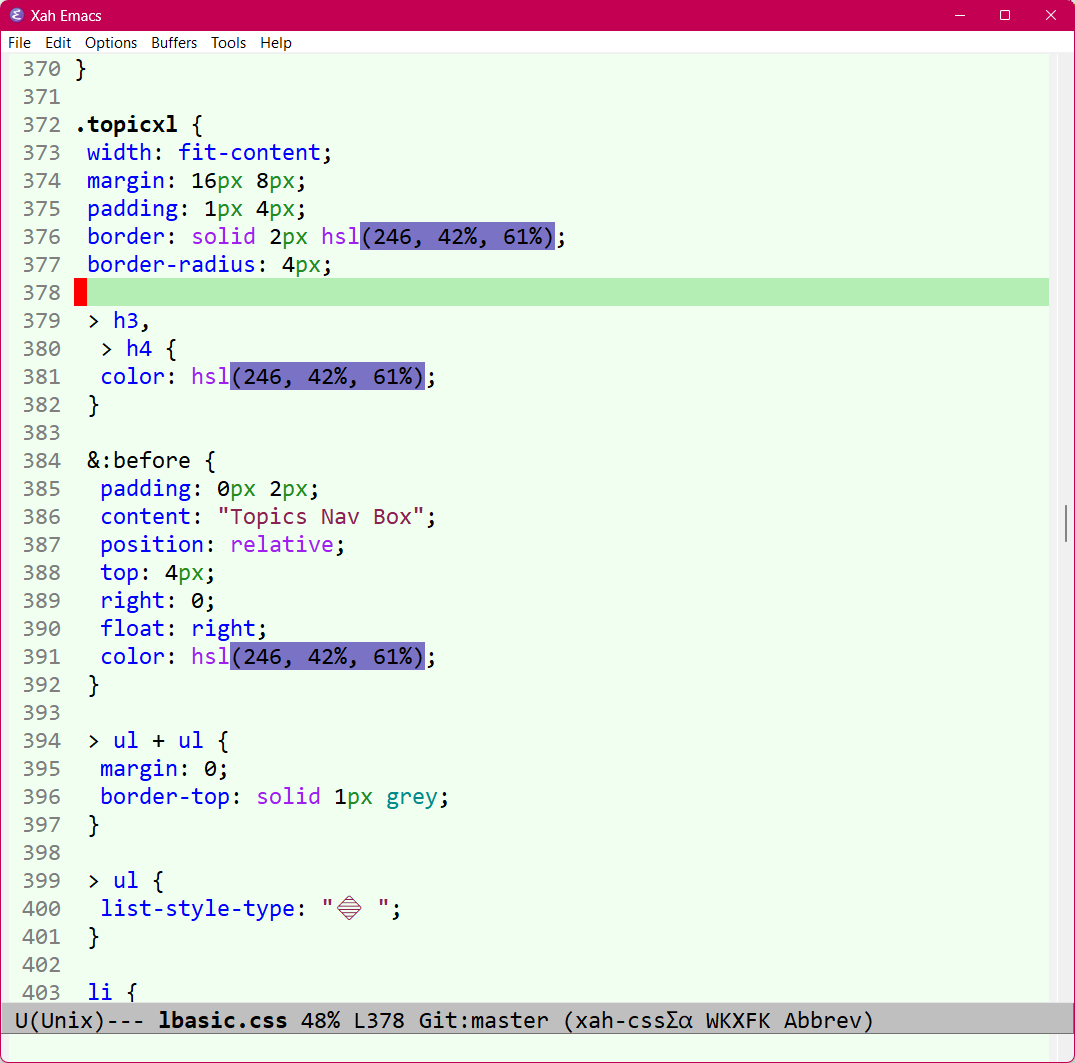Close the Xah Emacs window

1050,15
